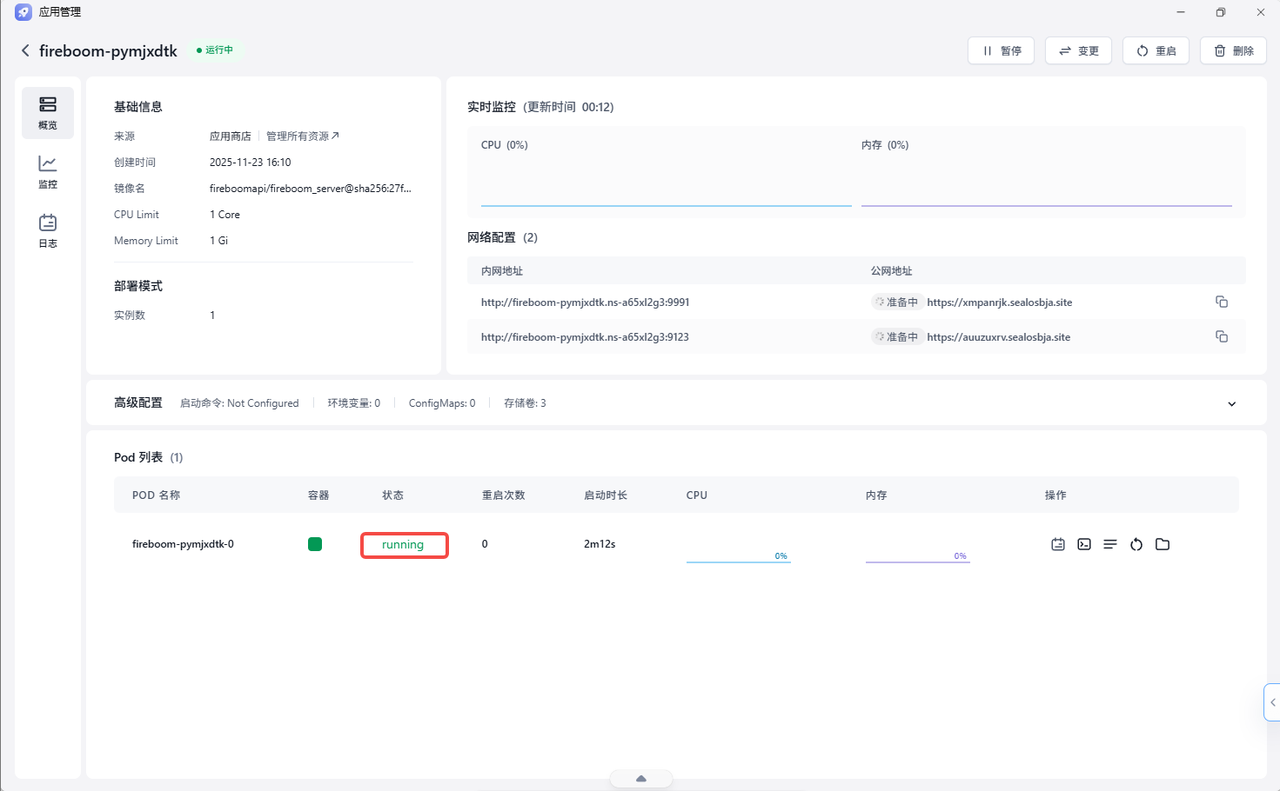Click the 操作 column header

[1056, 495]
